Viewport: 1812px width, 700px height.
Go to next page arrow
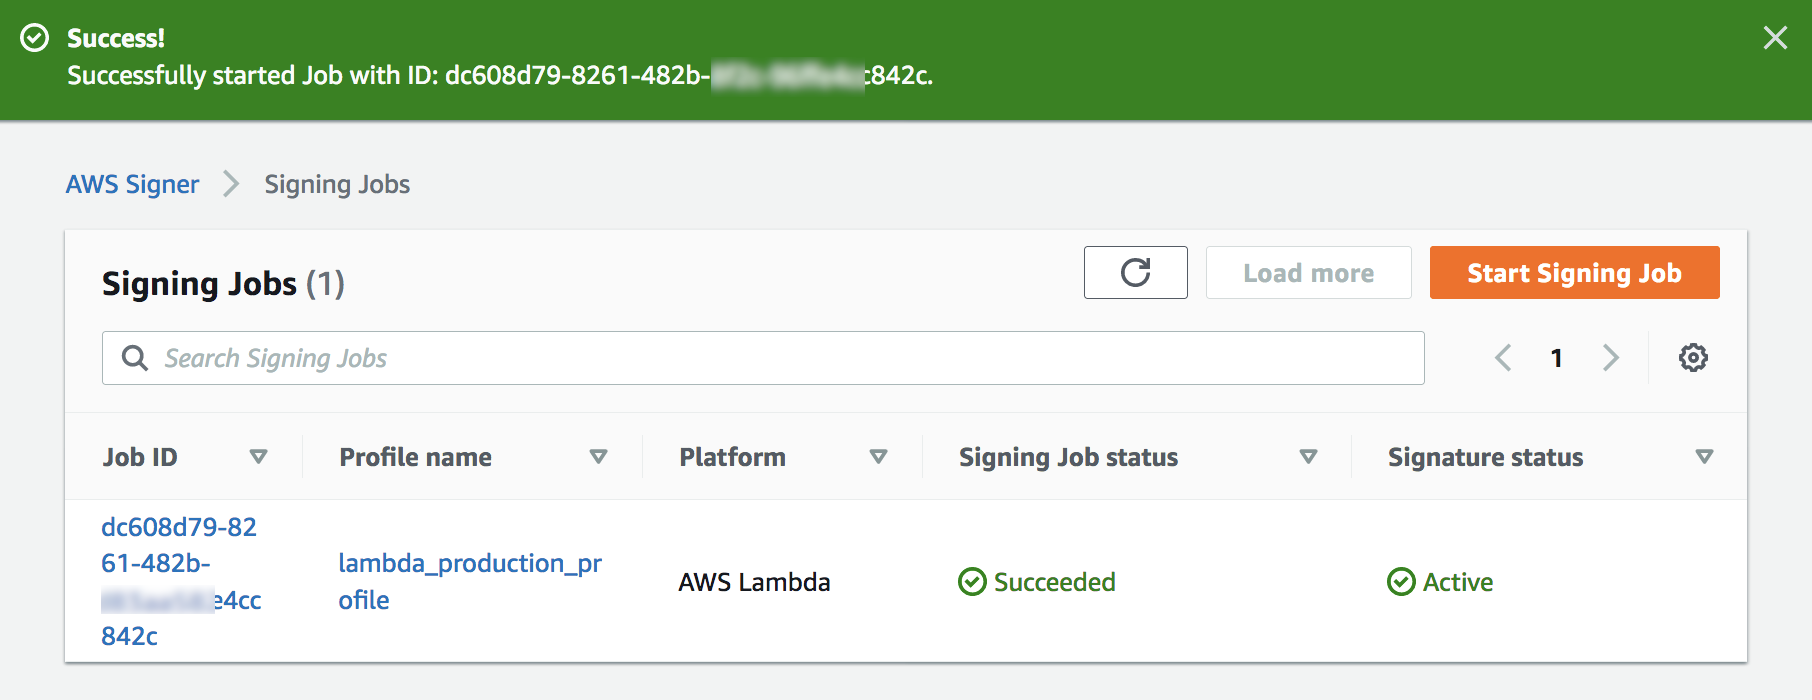click(1610, 358)
